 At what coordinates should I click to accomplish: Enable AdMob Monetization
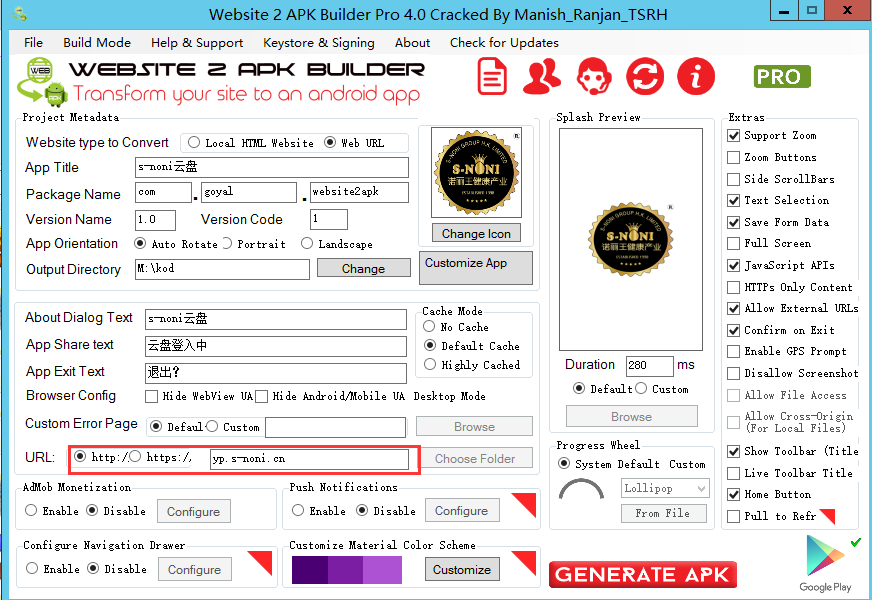31,510
